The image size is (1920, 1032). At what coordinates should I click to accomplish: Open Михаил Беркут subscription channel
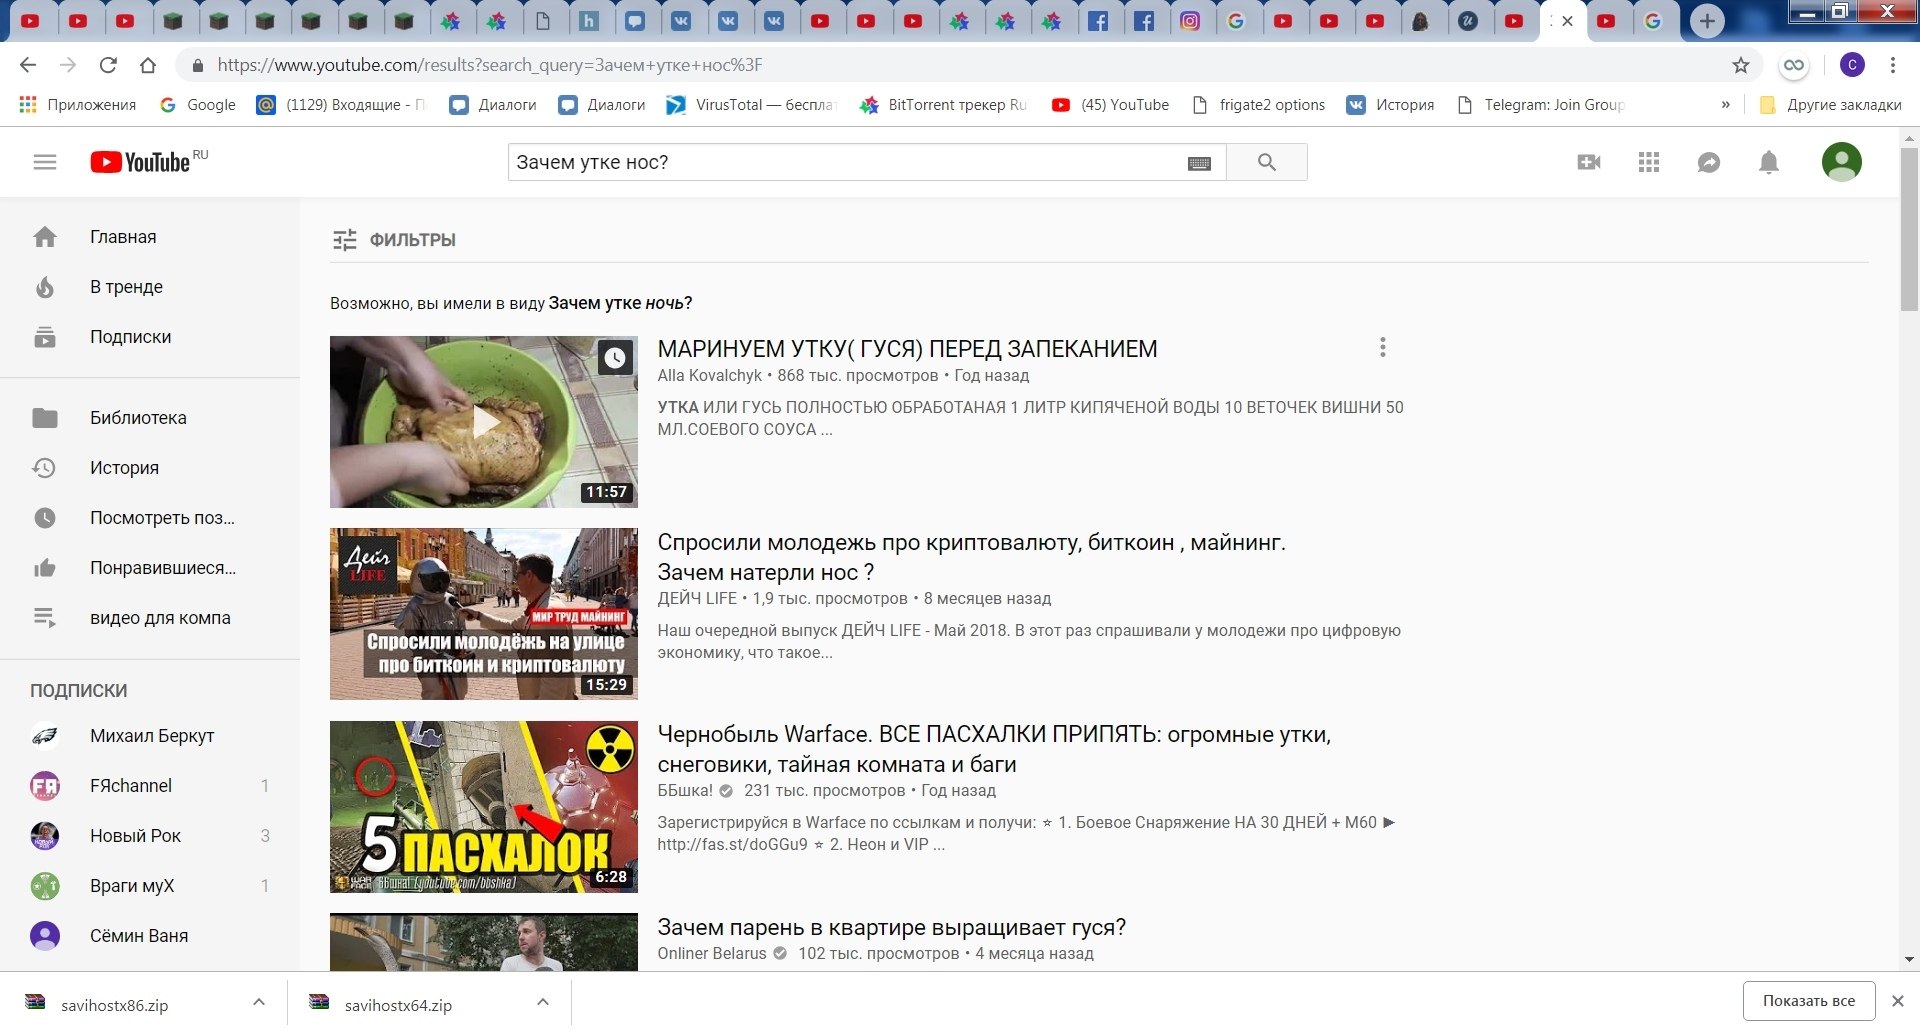pyautogui.click(x=150, y=736)
